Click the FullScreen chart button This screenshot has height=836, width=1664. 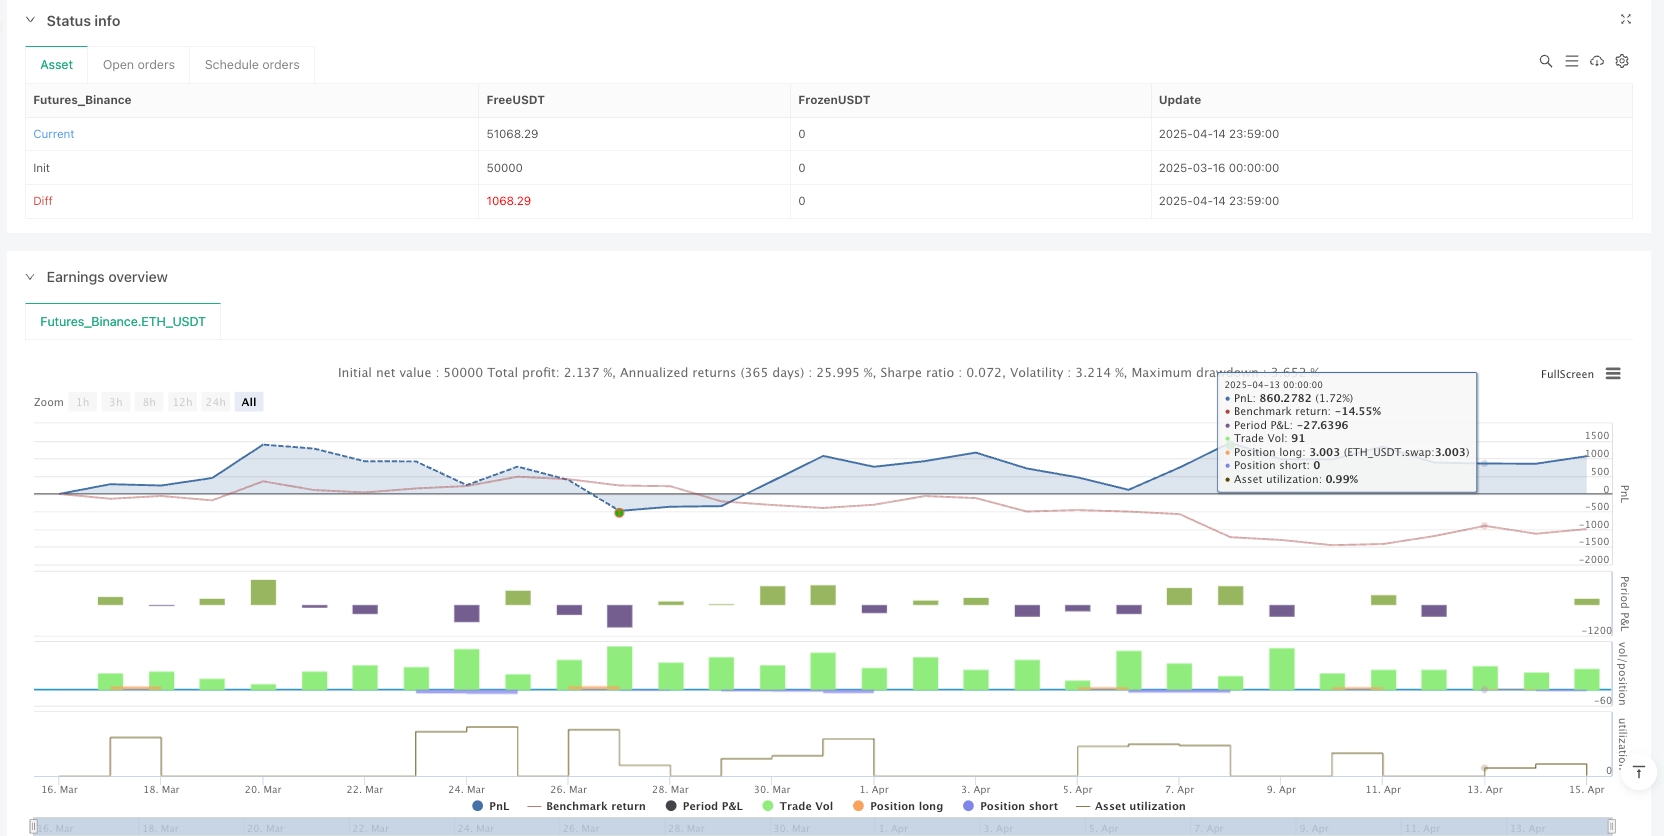point(1567,374)
